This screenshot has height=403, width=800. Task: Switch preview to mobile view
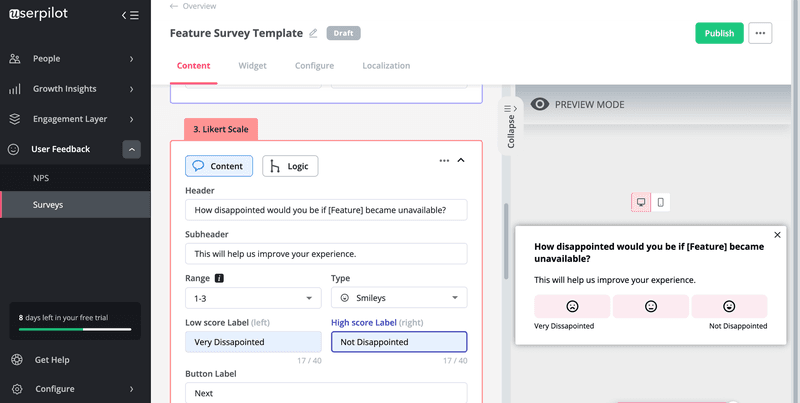click(x=661, y=203)
